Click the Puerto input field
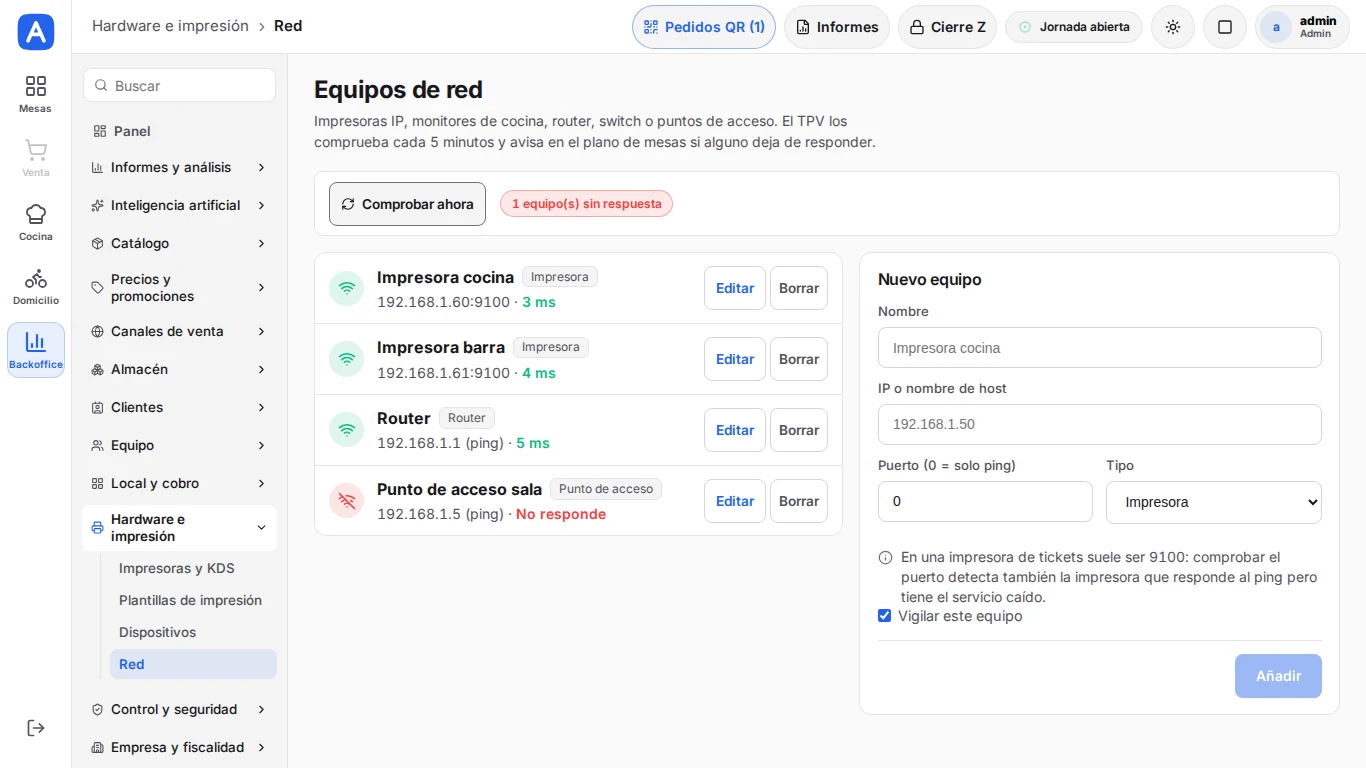 click(985, 502)
